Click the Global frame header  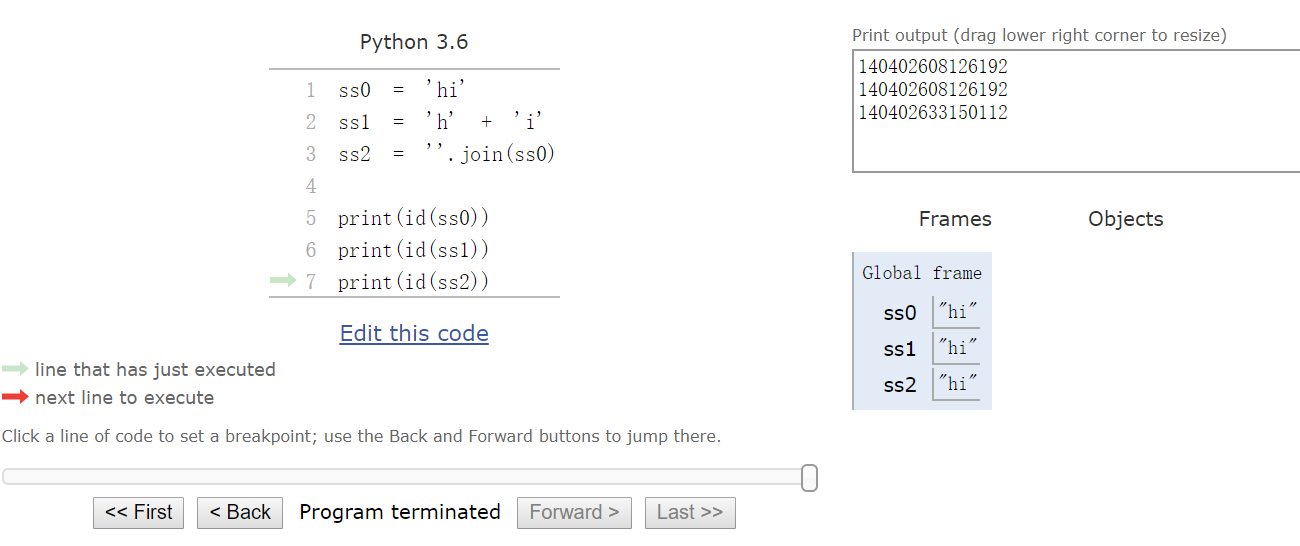click(x=922, y=273)
